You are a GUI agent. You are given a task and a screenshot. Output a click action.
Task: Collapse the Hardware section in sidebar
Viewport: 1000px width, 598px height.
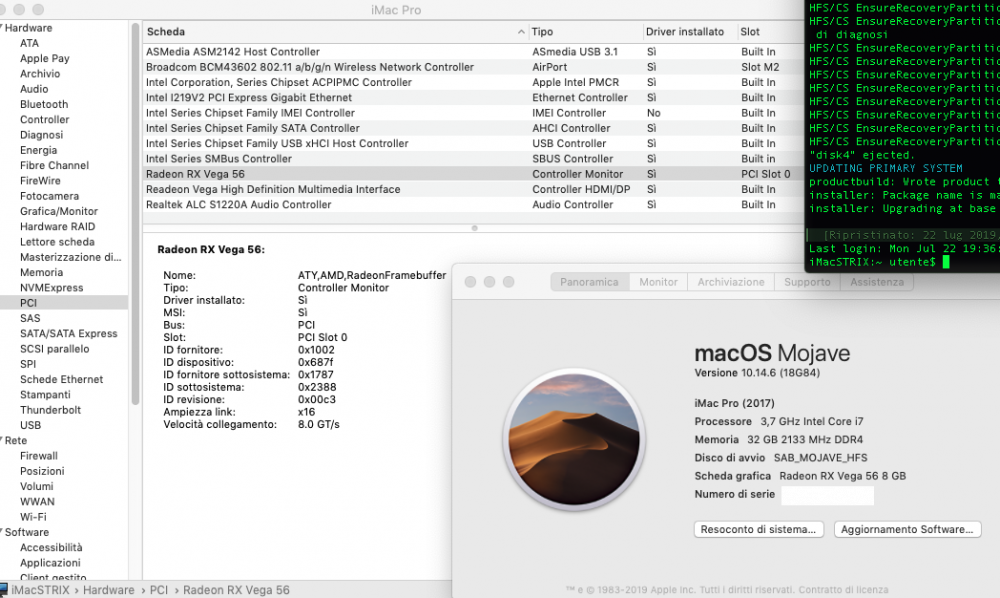2,28
